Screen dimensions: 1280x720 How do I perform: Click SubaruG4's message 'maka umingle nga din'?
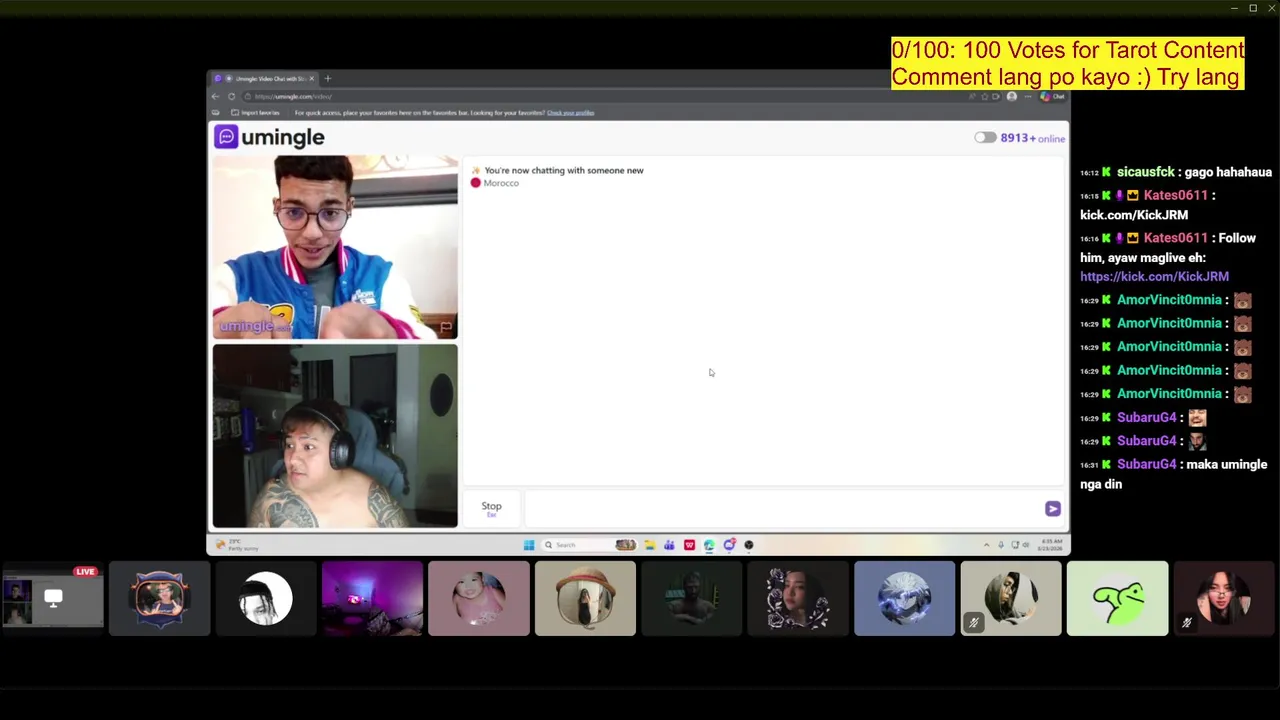[1174, 474]
